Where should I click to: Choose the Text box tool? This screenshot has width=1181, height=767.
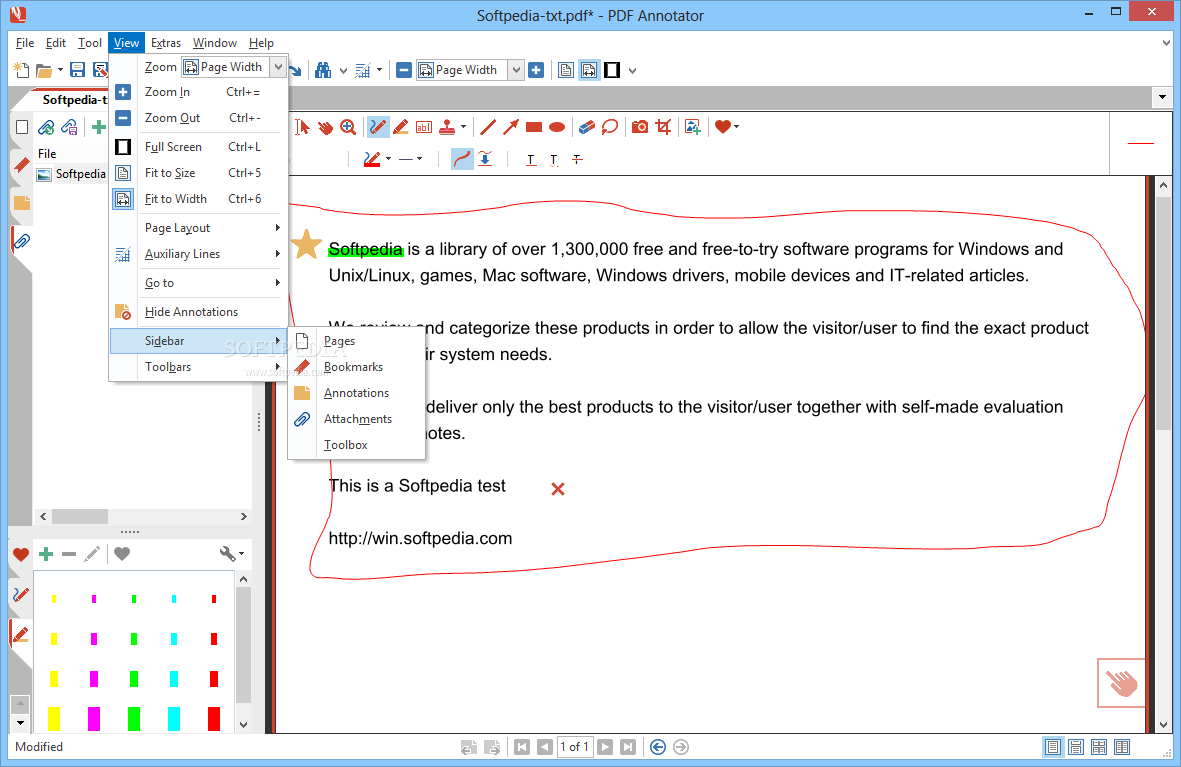tap(424, 127)
